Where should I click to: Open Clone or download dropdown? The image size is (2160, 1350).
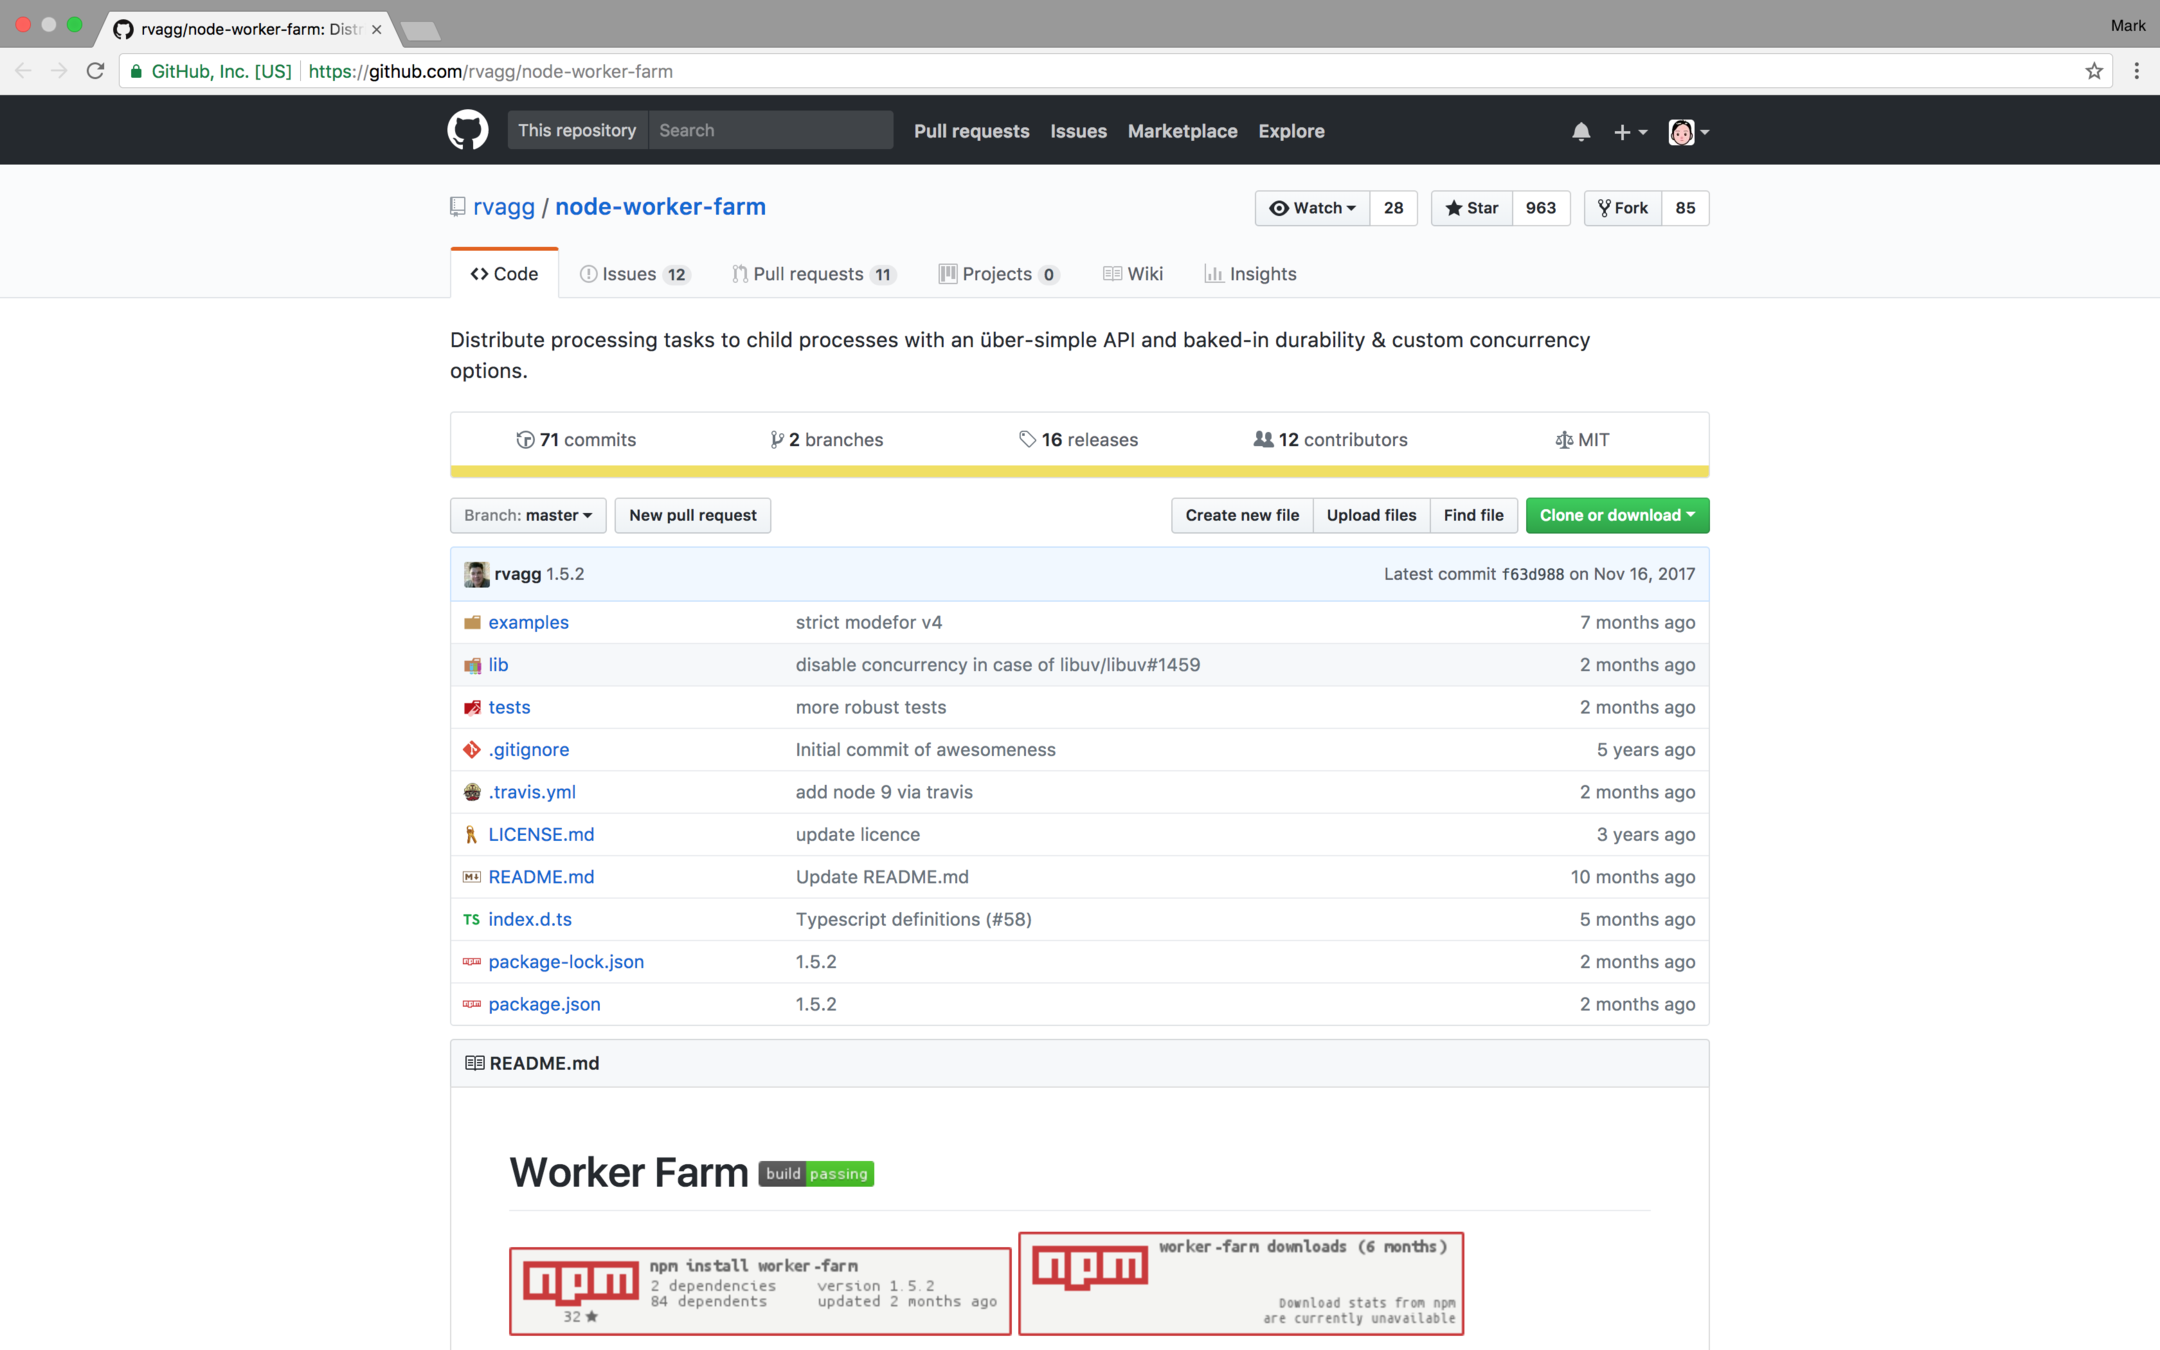1616,515
